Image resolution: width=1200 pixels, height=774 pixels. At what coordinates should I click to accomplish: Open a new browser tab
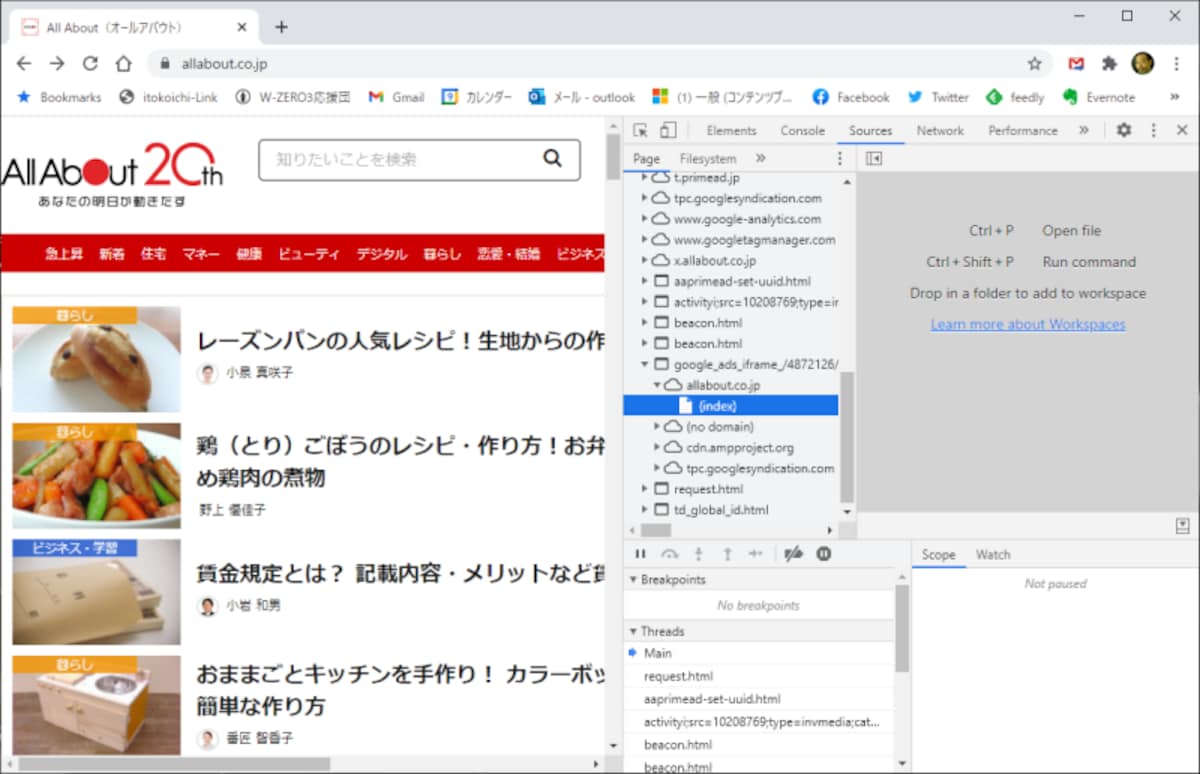281,27
